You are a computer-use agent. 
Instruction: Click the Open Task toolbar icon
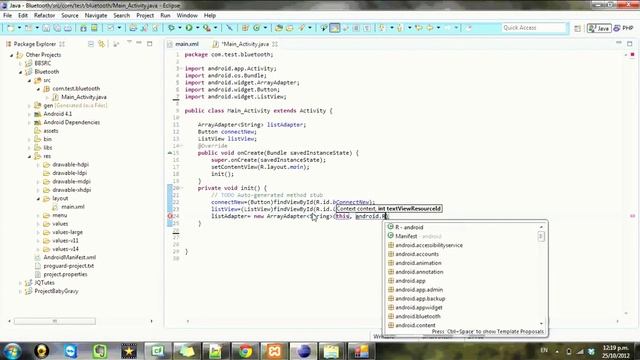tap(289, 28)
